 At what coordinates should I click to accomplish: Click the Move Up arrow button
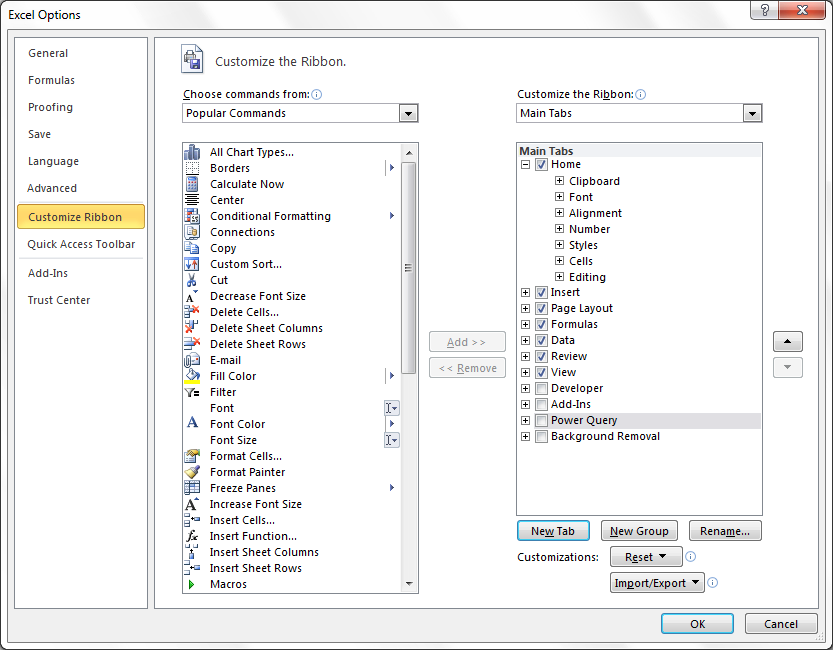tap(787, 341)
